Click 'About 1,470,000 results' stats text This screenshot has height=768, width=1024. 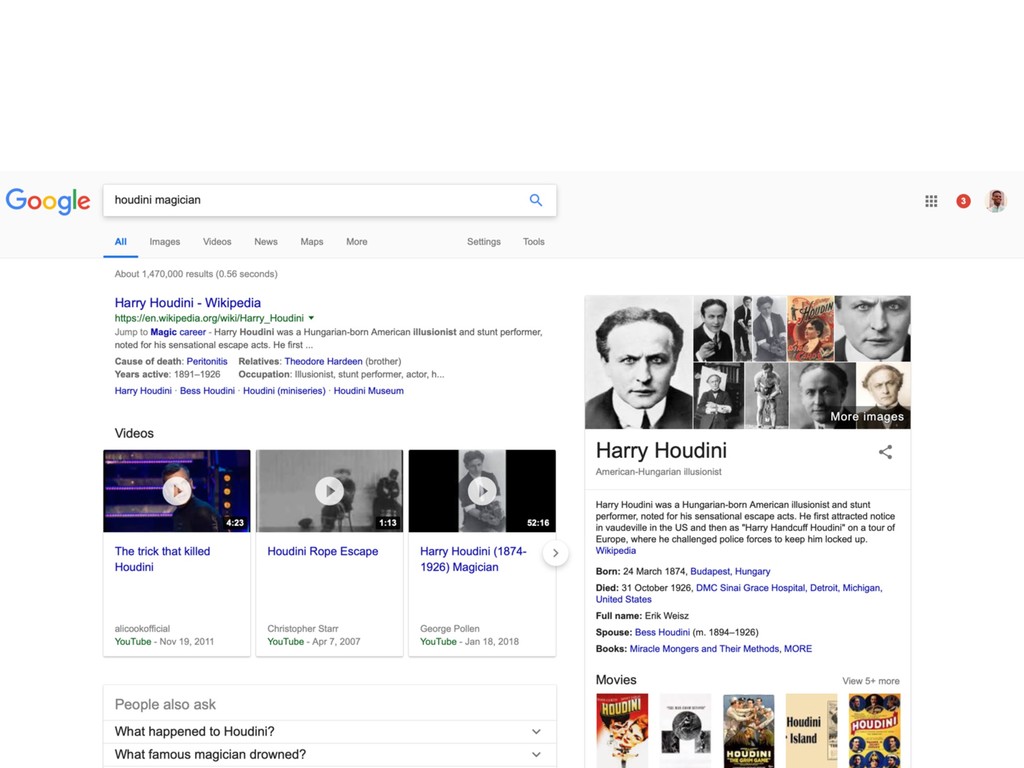point(196,274)
